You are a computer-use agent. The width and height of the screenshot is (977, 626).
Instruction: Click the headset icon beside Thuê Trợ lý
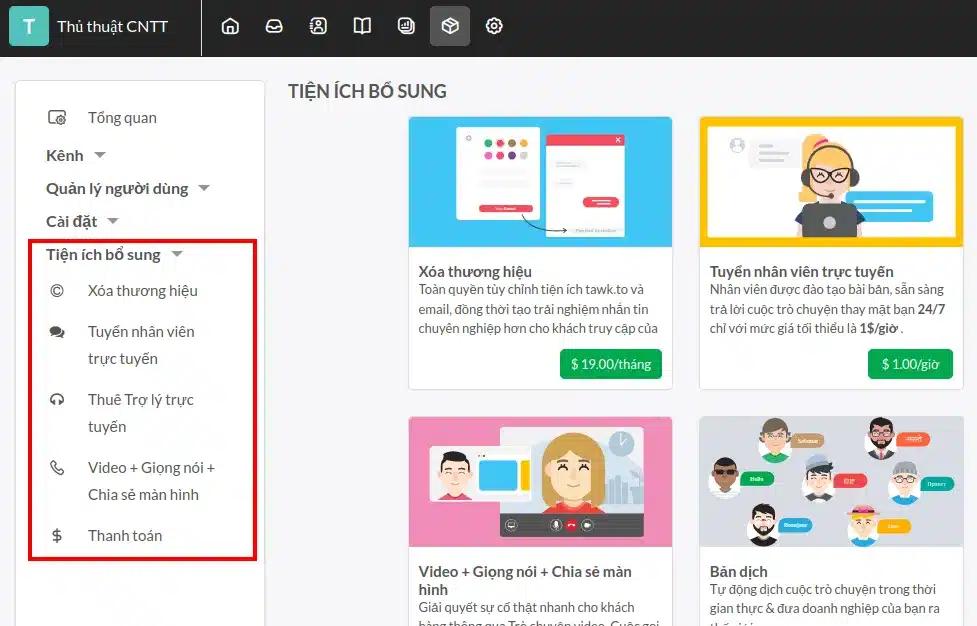(57, 400)
